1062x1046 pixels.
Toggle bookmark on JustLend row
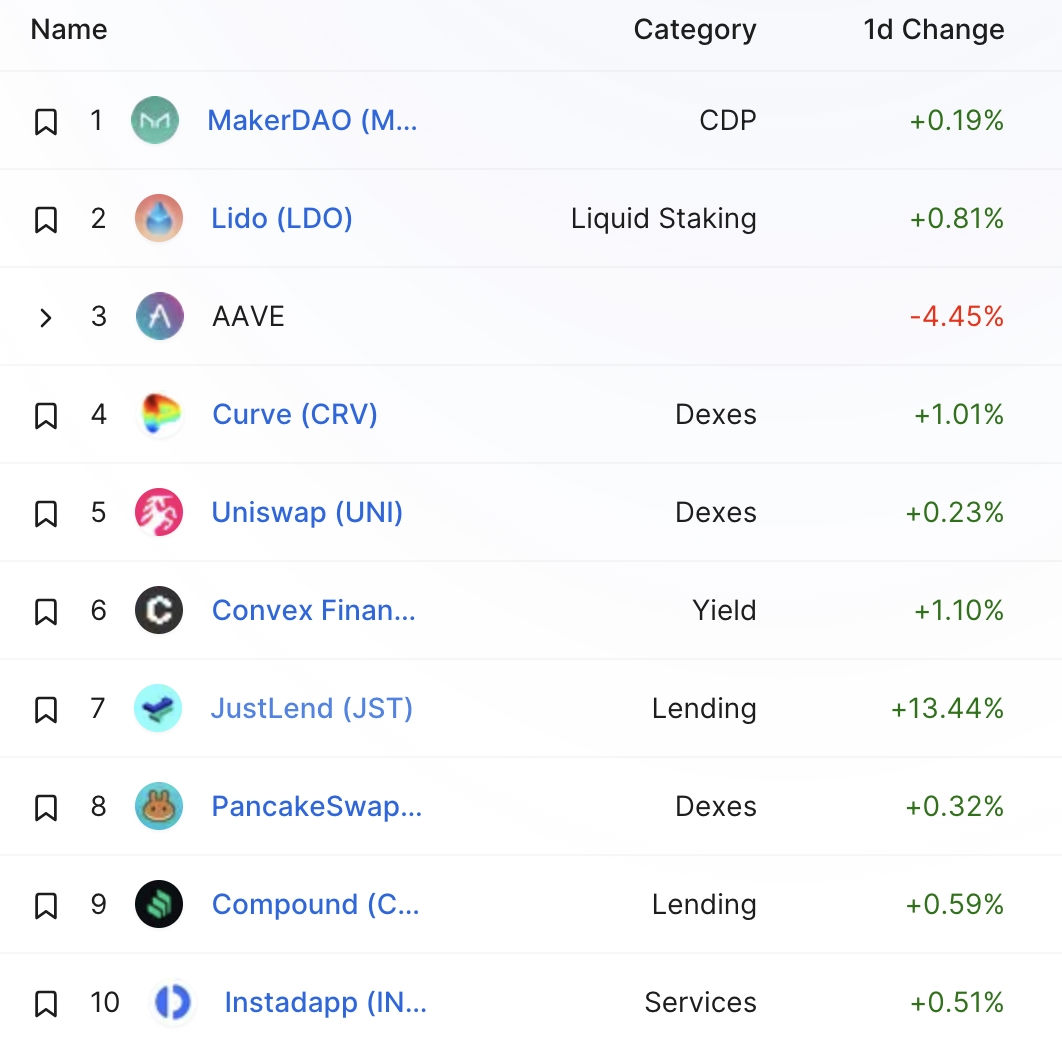(x=46, y=710)
